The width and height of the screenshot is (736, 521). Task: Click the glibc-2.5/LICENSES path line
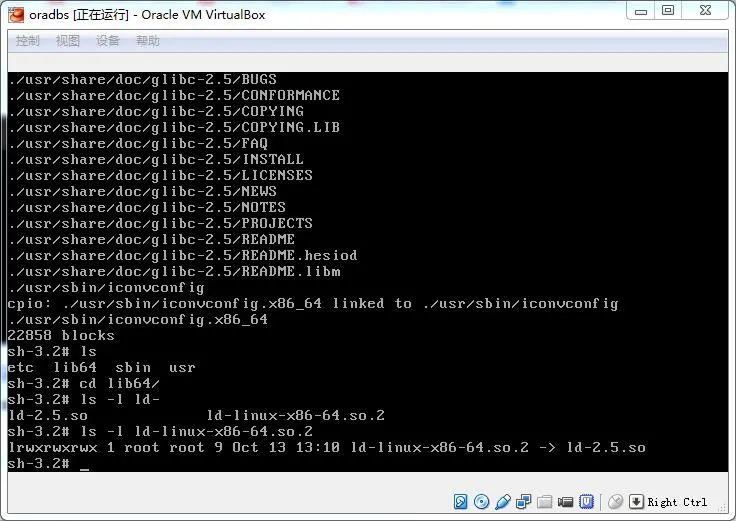pos(160,175)
